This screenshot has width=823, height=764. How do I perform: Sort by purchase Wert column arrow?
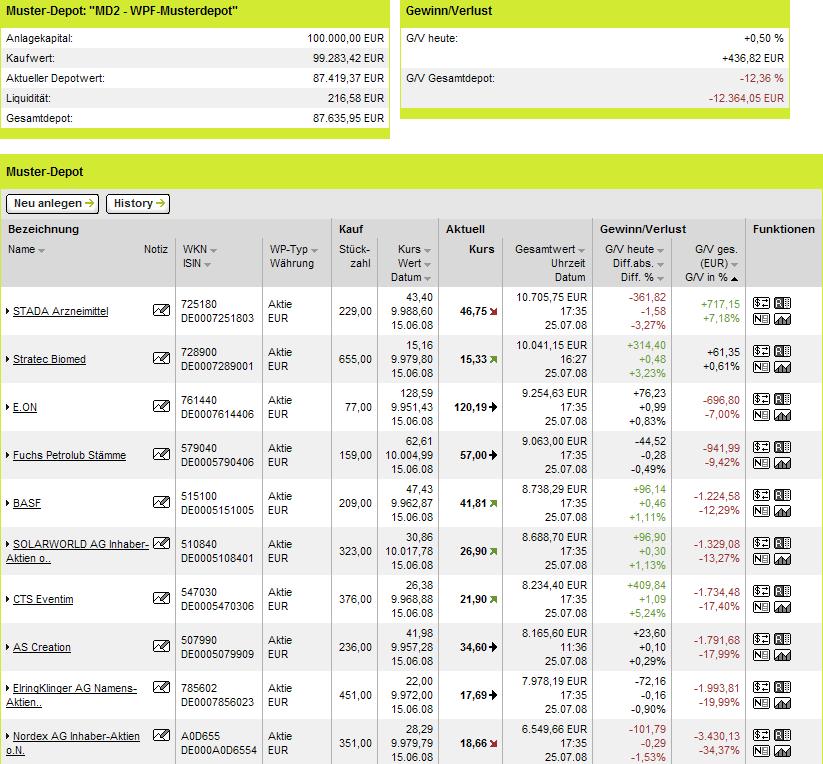tap(428, 265)
